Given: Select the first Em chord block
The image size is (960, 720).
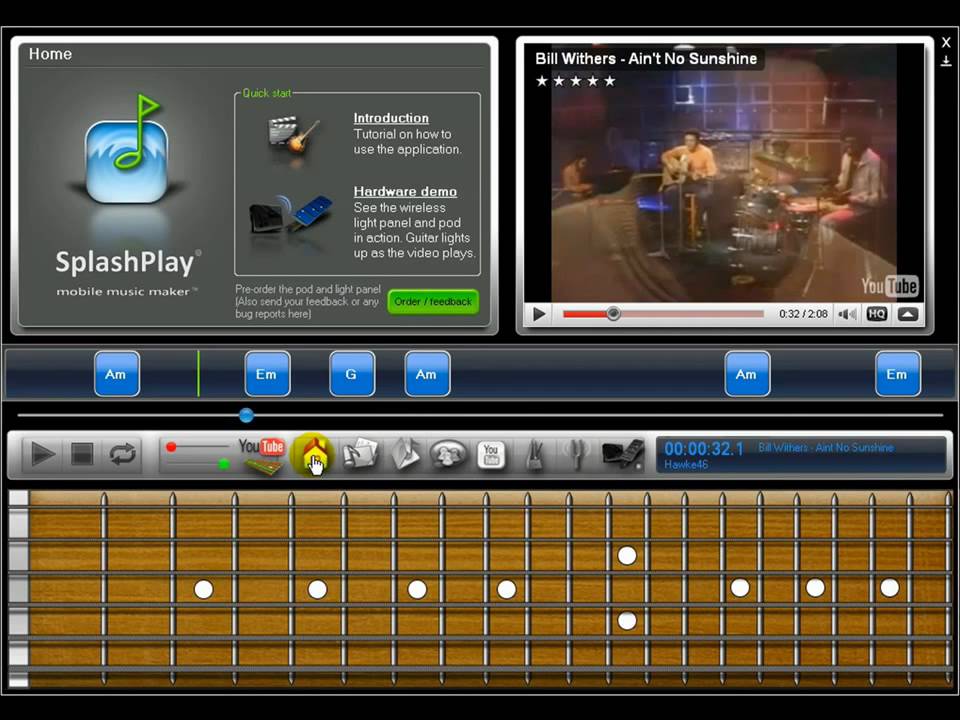Looking at the screenshot, I should point(267,374).
